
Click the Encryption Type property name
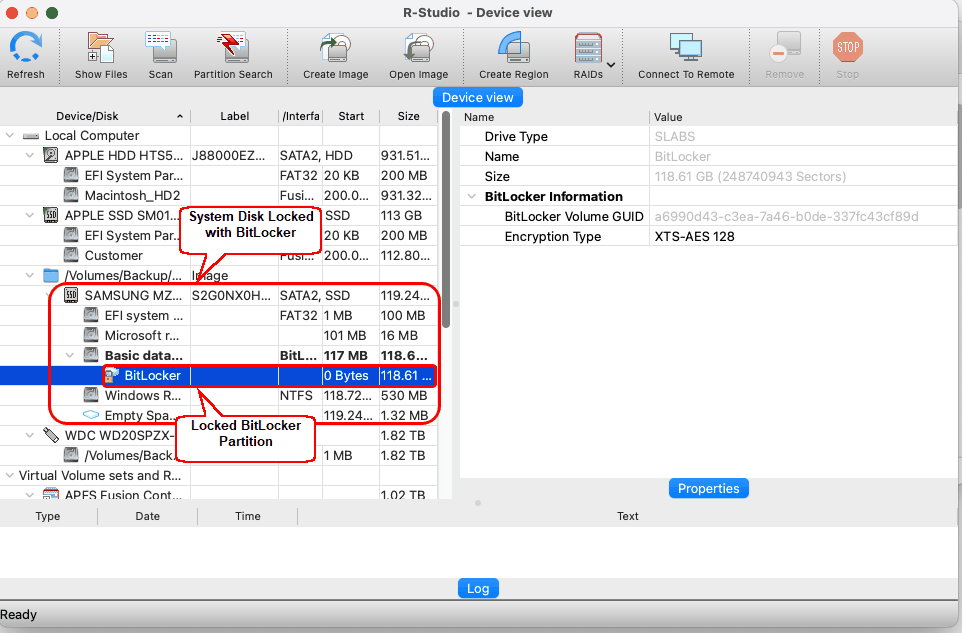(x=553, y=237)
